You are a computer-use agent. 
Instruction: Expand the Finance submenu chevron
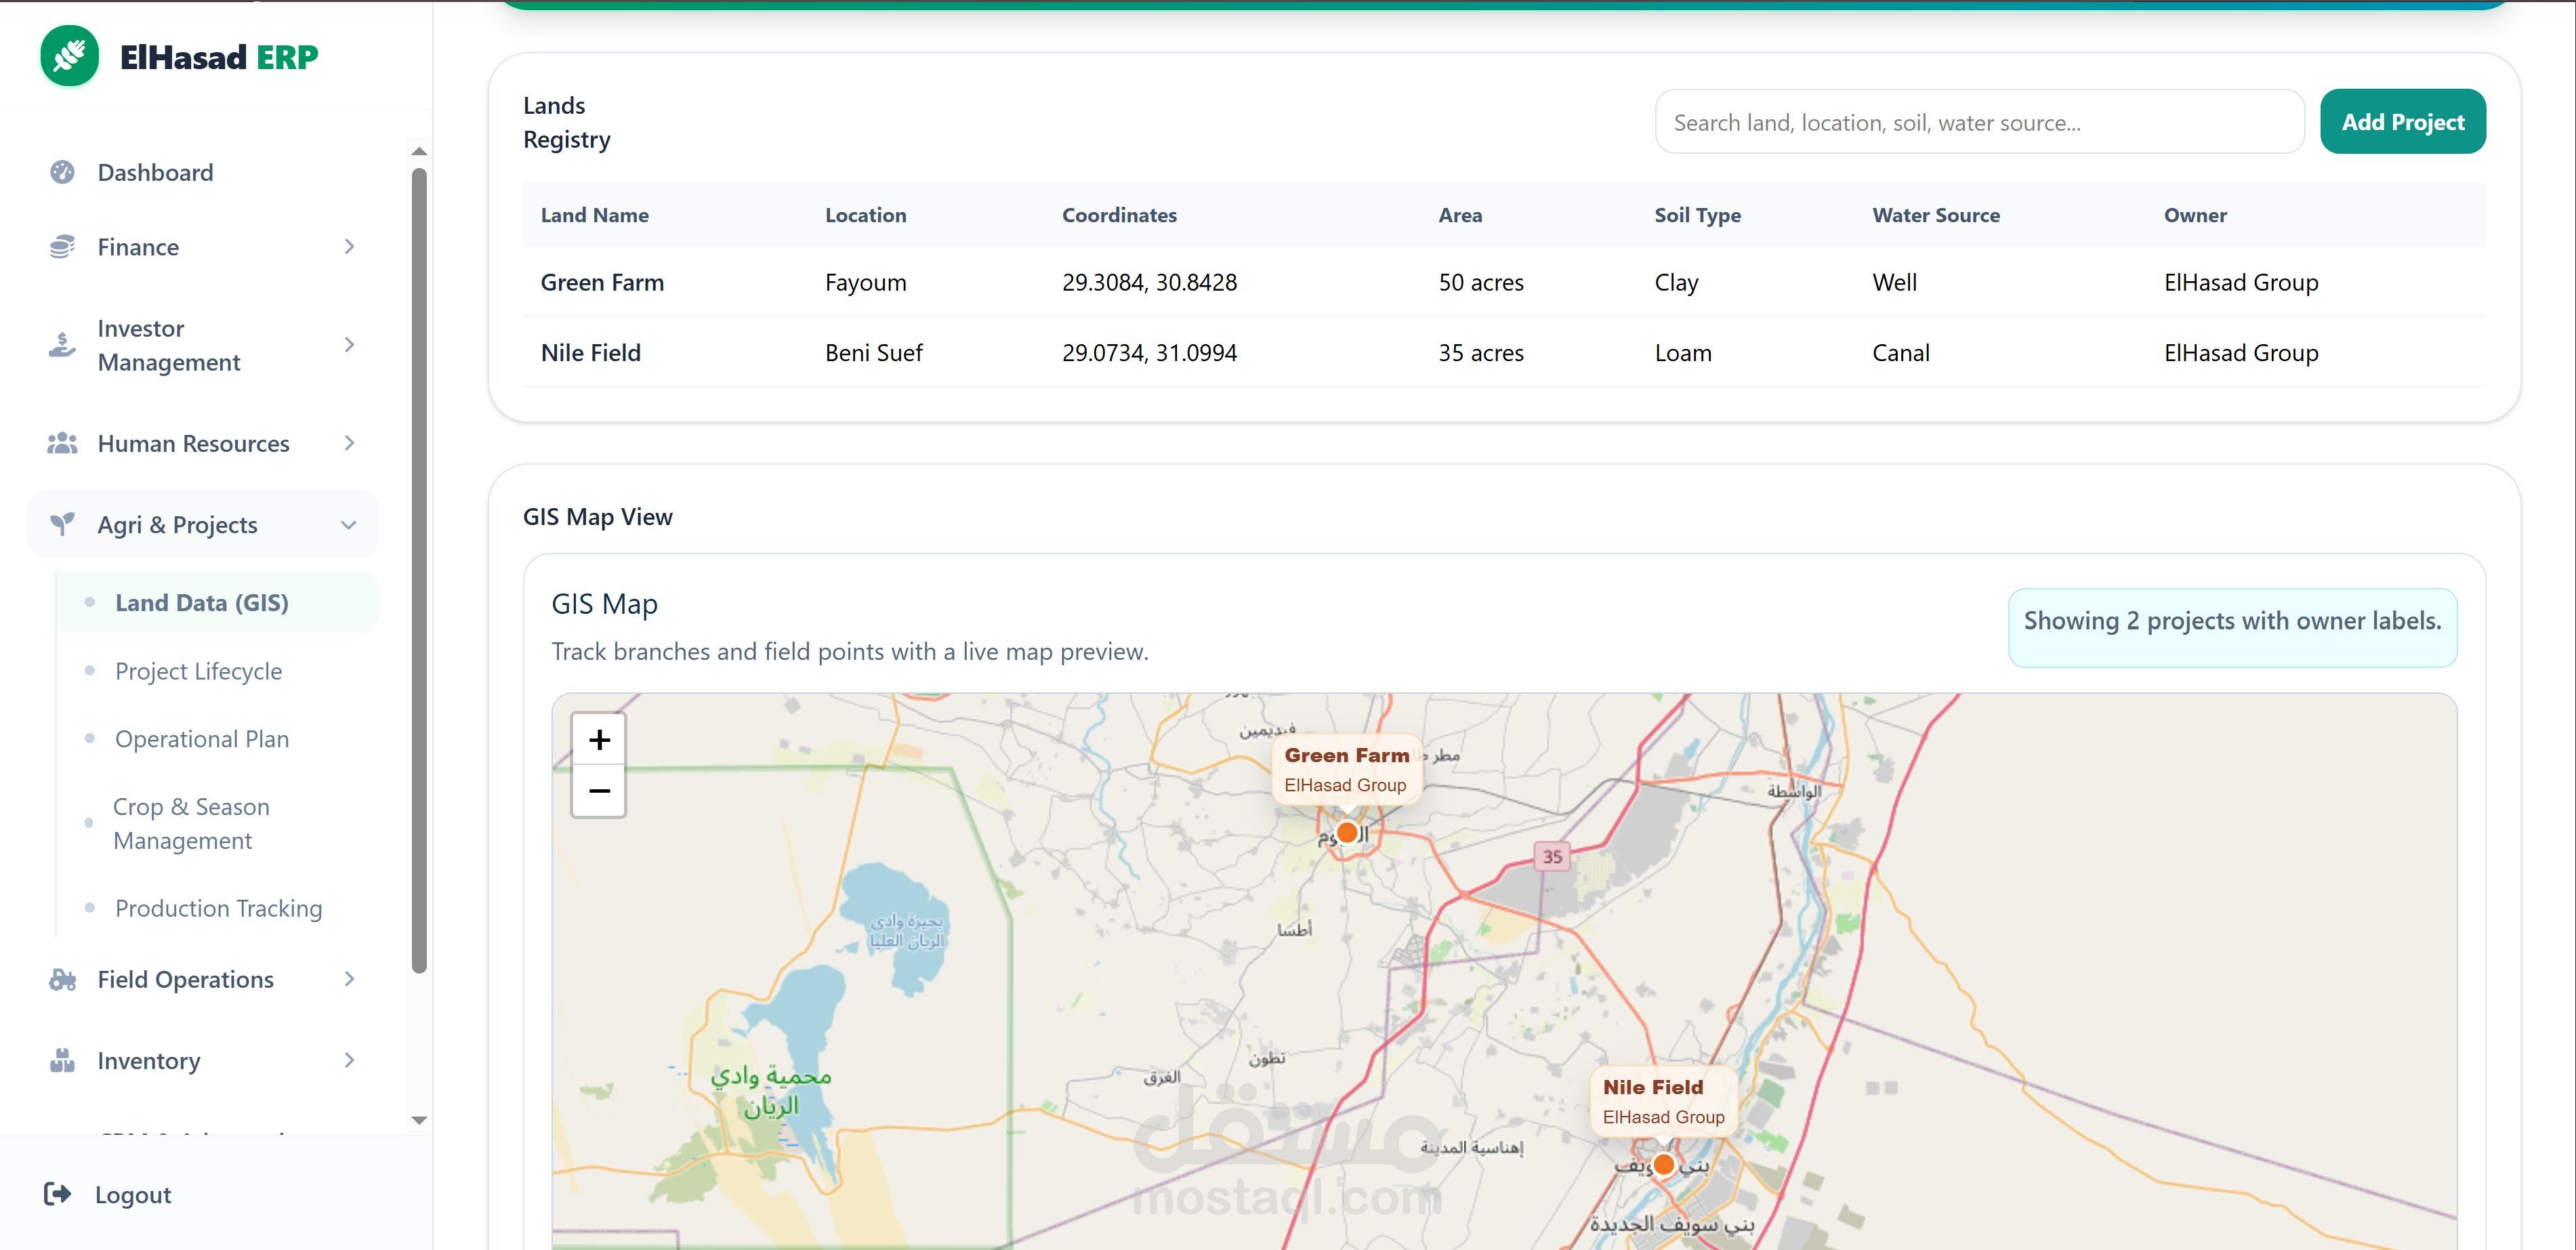[349, 247]
